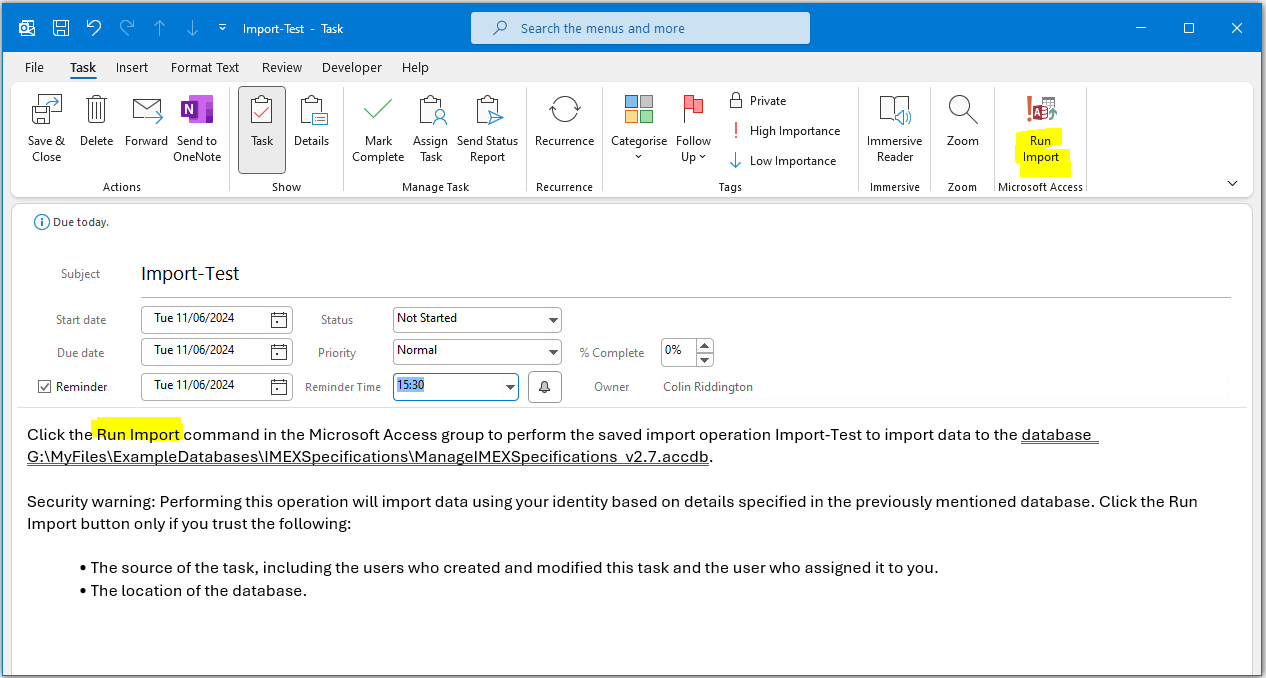Screen dimensions: 1266x678
Task: Expand the Reminder Time dropdown
Action: click(x=510, y=387)
